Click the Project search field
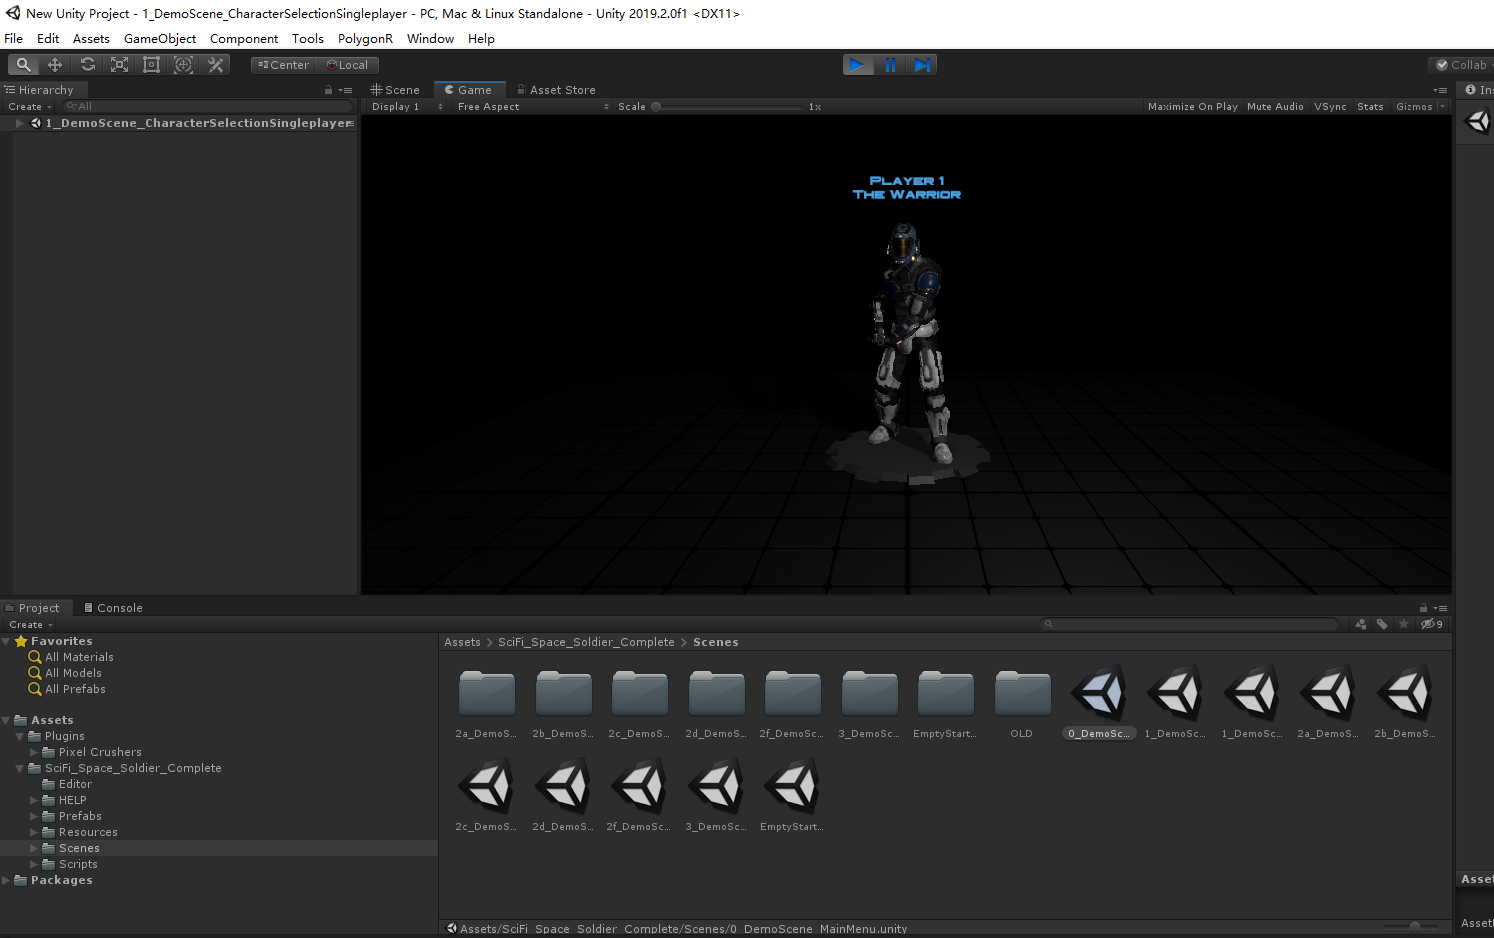This screenshot has height=938, width=1494. pos(1189,624)
